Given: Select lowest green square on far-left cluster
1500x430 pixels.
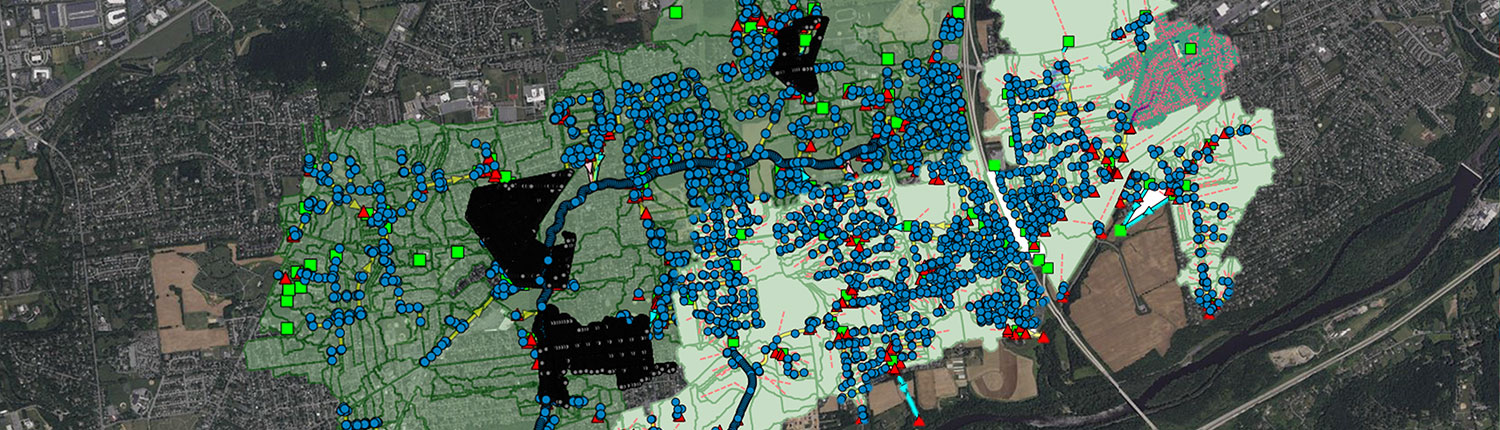Looking at the screenshot, I should pyautogui.click(x=287, y=327).
